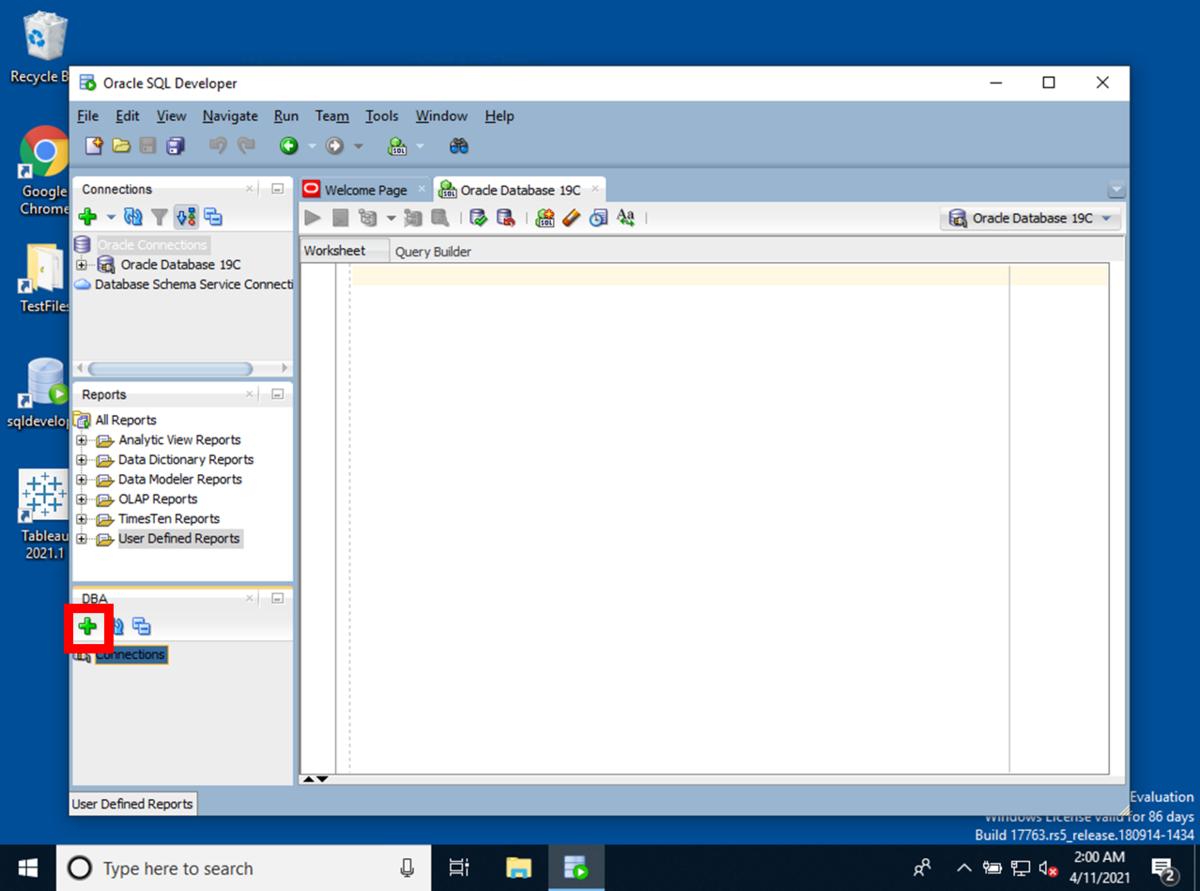Switch to the Welcome Page tab
Screen dimensions: 1200x891
(365, 190)
